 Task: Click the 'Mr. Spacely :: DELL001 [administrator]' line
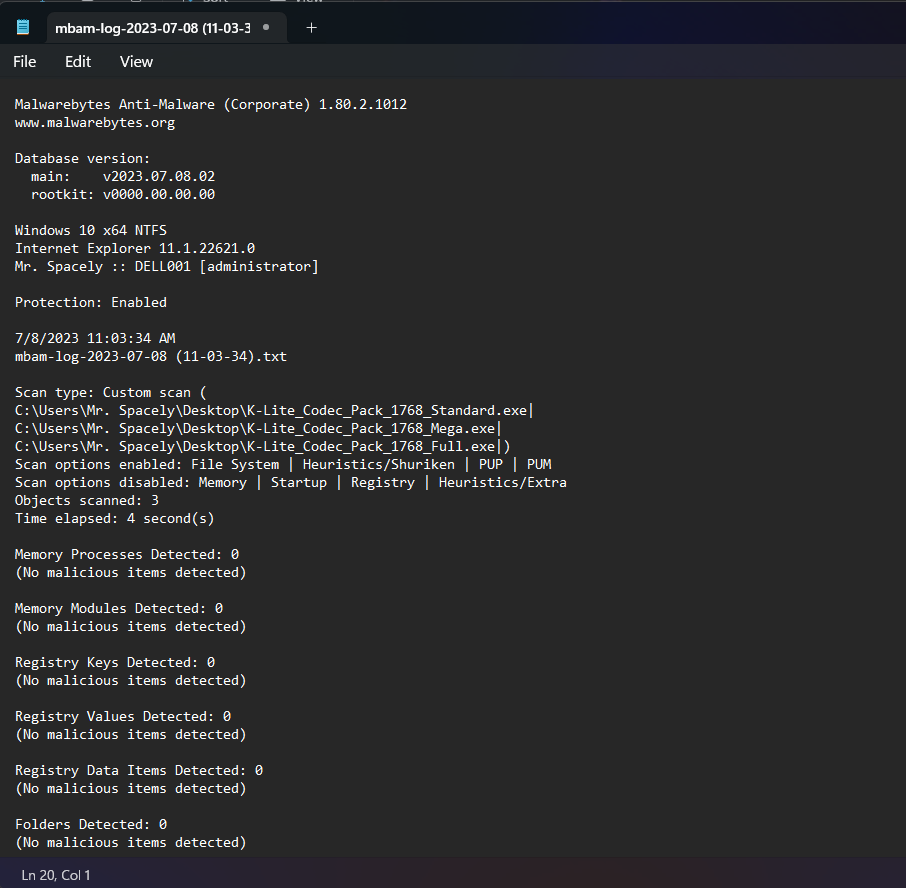(167, 266)
